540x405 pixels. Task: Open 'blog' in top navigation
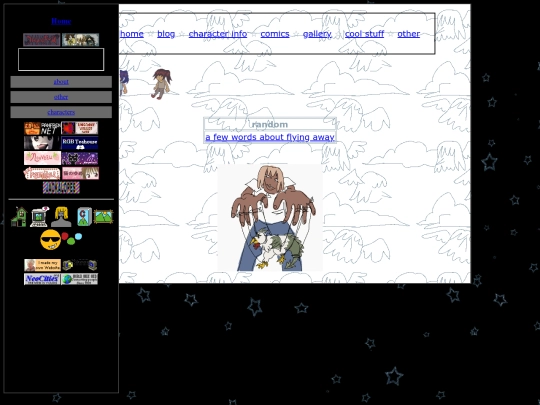point(166,34)
